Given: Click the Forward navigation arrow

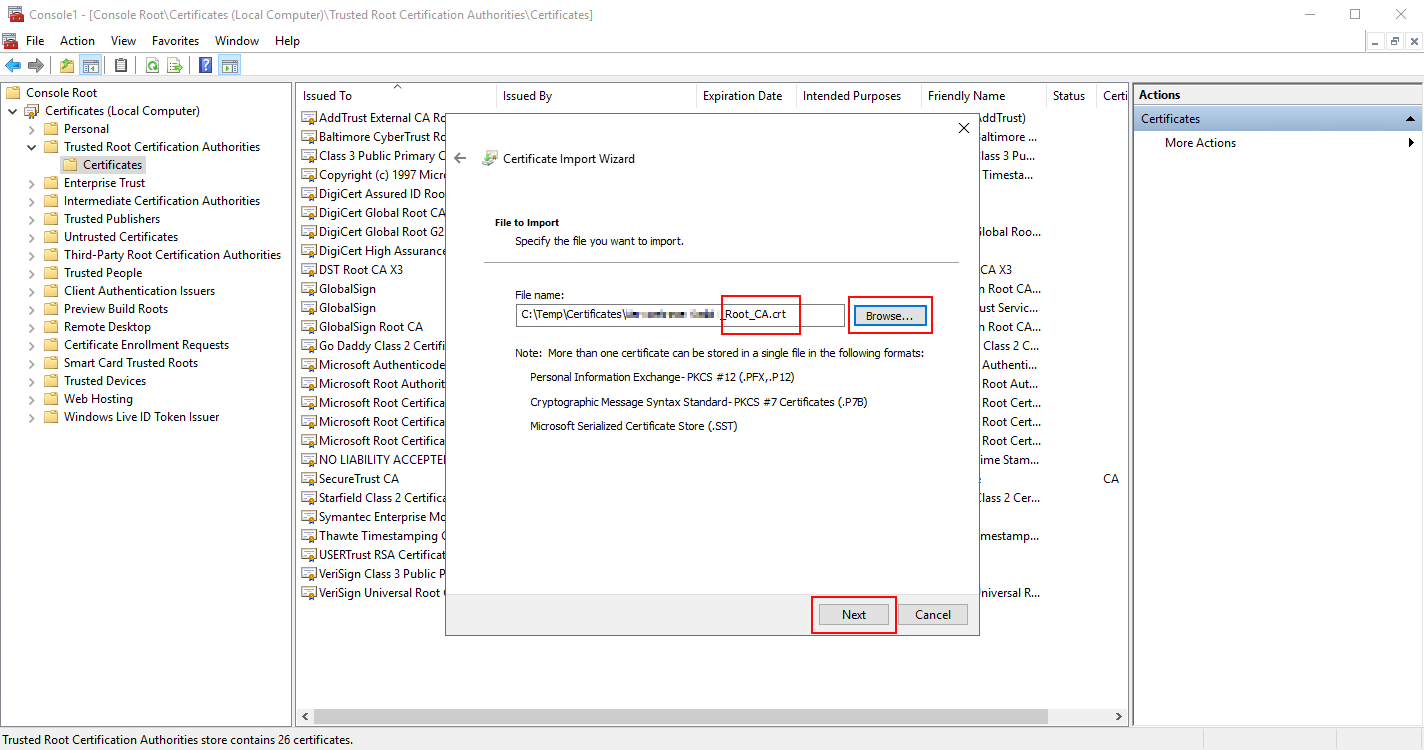Looking at the screenshot, I should pos(37,64).
